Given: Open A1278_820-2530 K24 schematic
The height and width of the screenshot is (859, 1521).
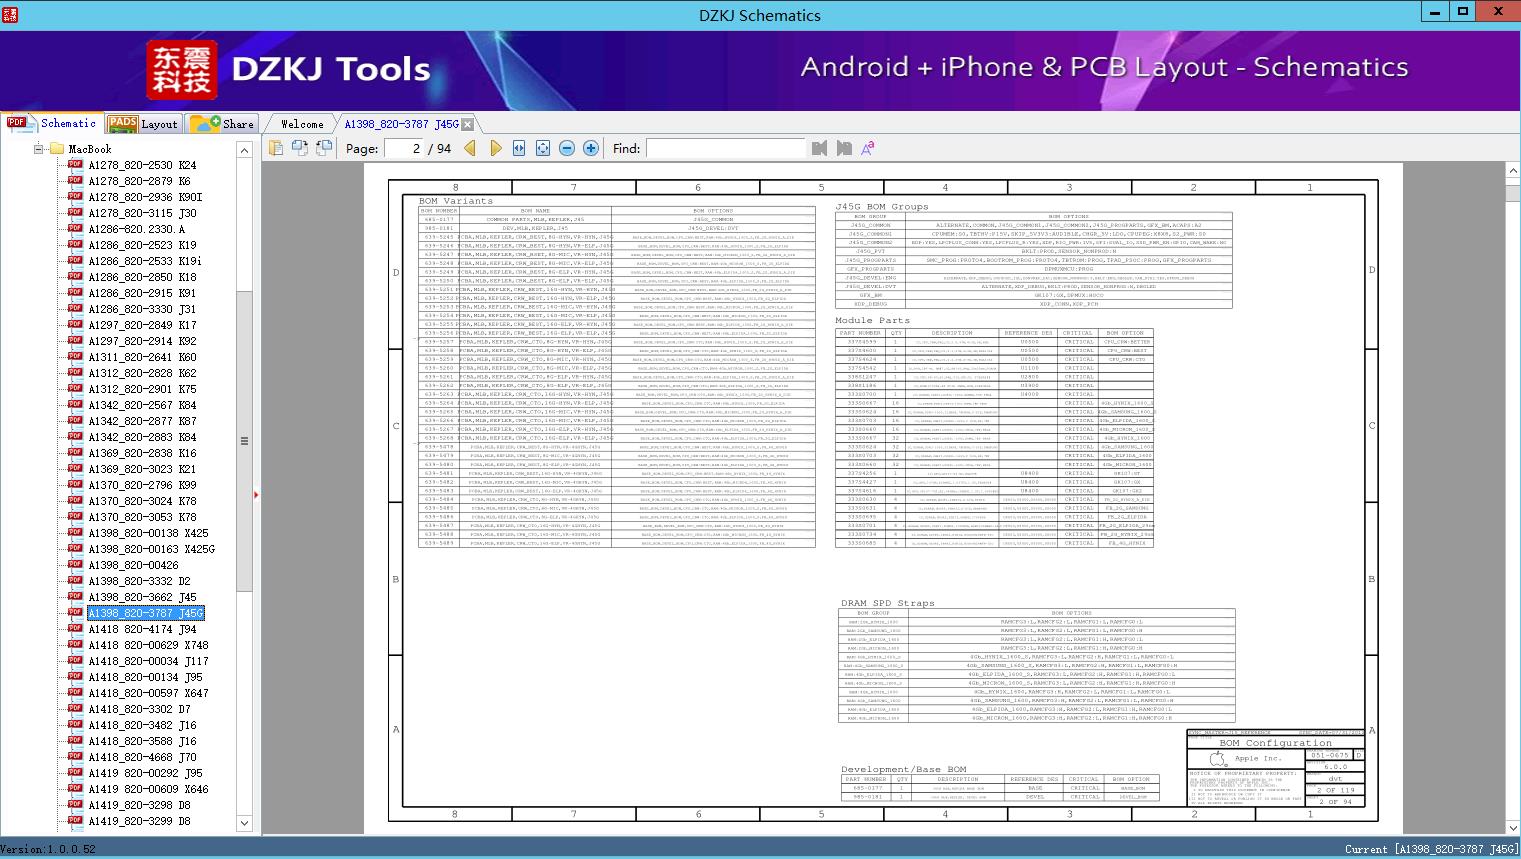Looking at the screenshot, I should pyautogui.click(x=142, y=165).
